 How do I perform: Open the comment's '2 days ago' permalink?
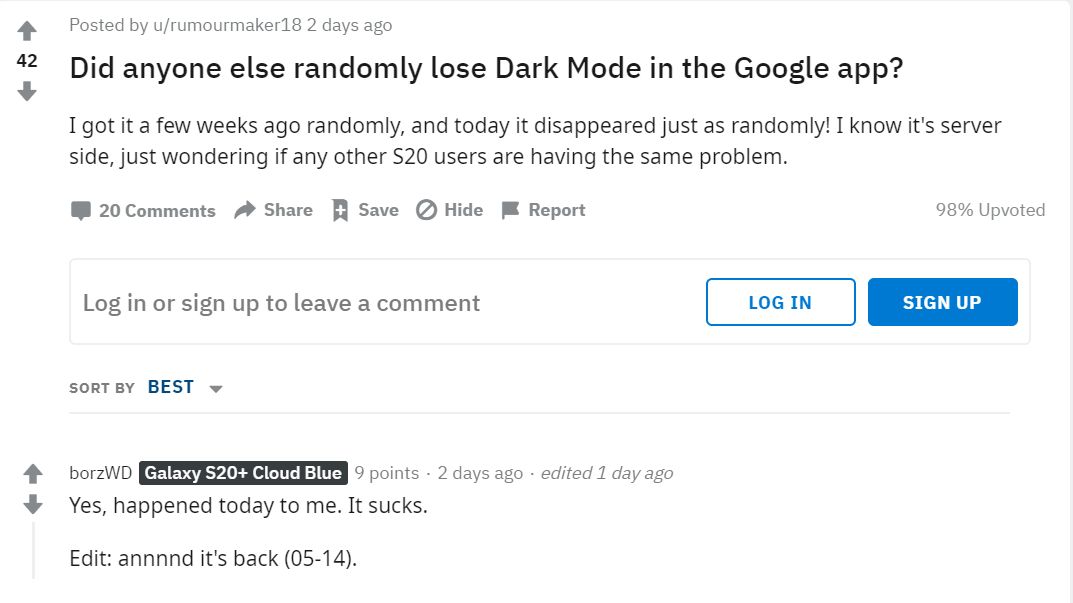pos(480,473)
